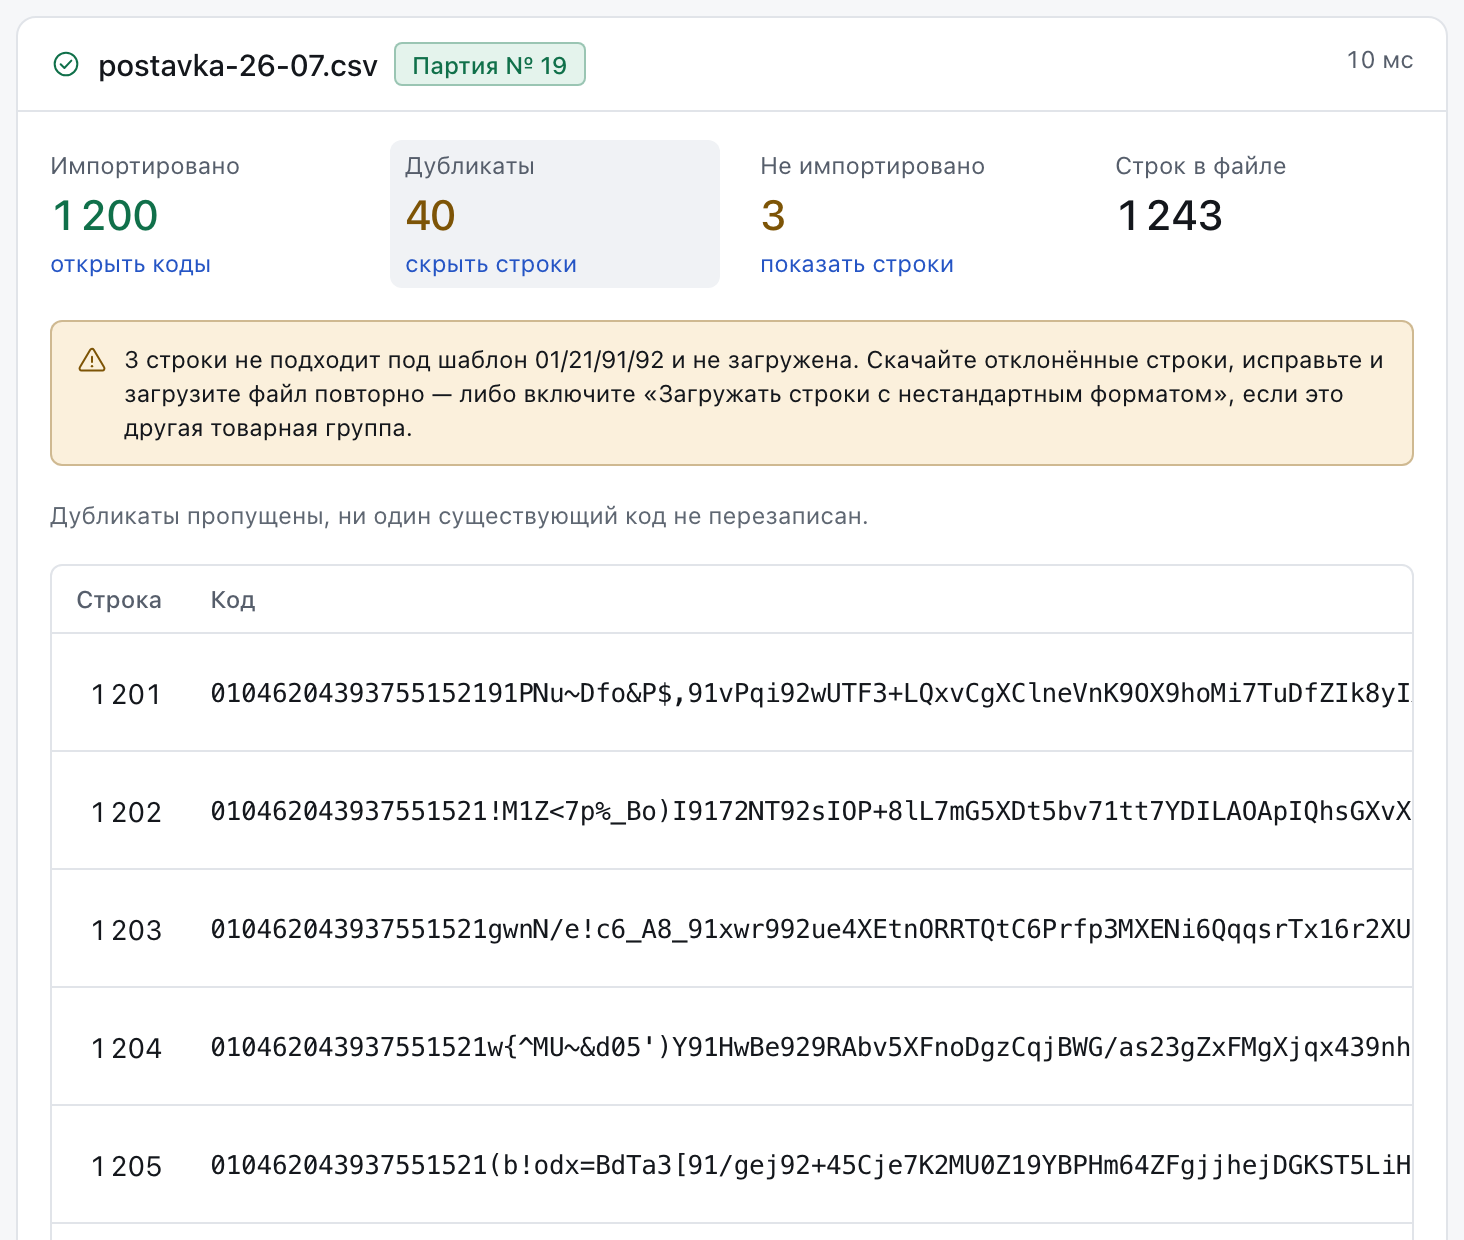1464x1240 pixels.
Task: Click the warning triangle icon in alert
Action: pos(92,360)
